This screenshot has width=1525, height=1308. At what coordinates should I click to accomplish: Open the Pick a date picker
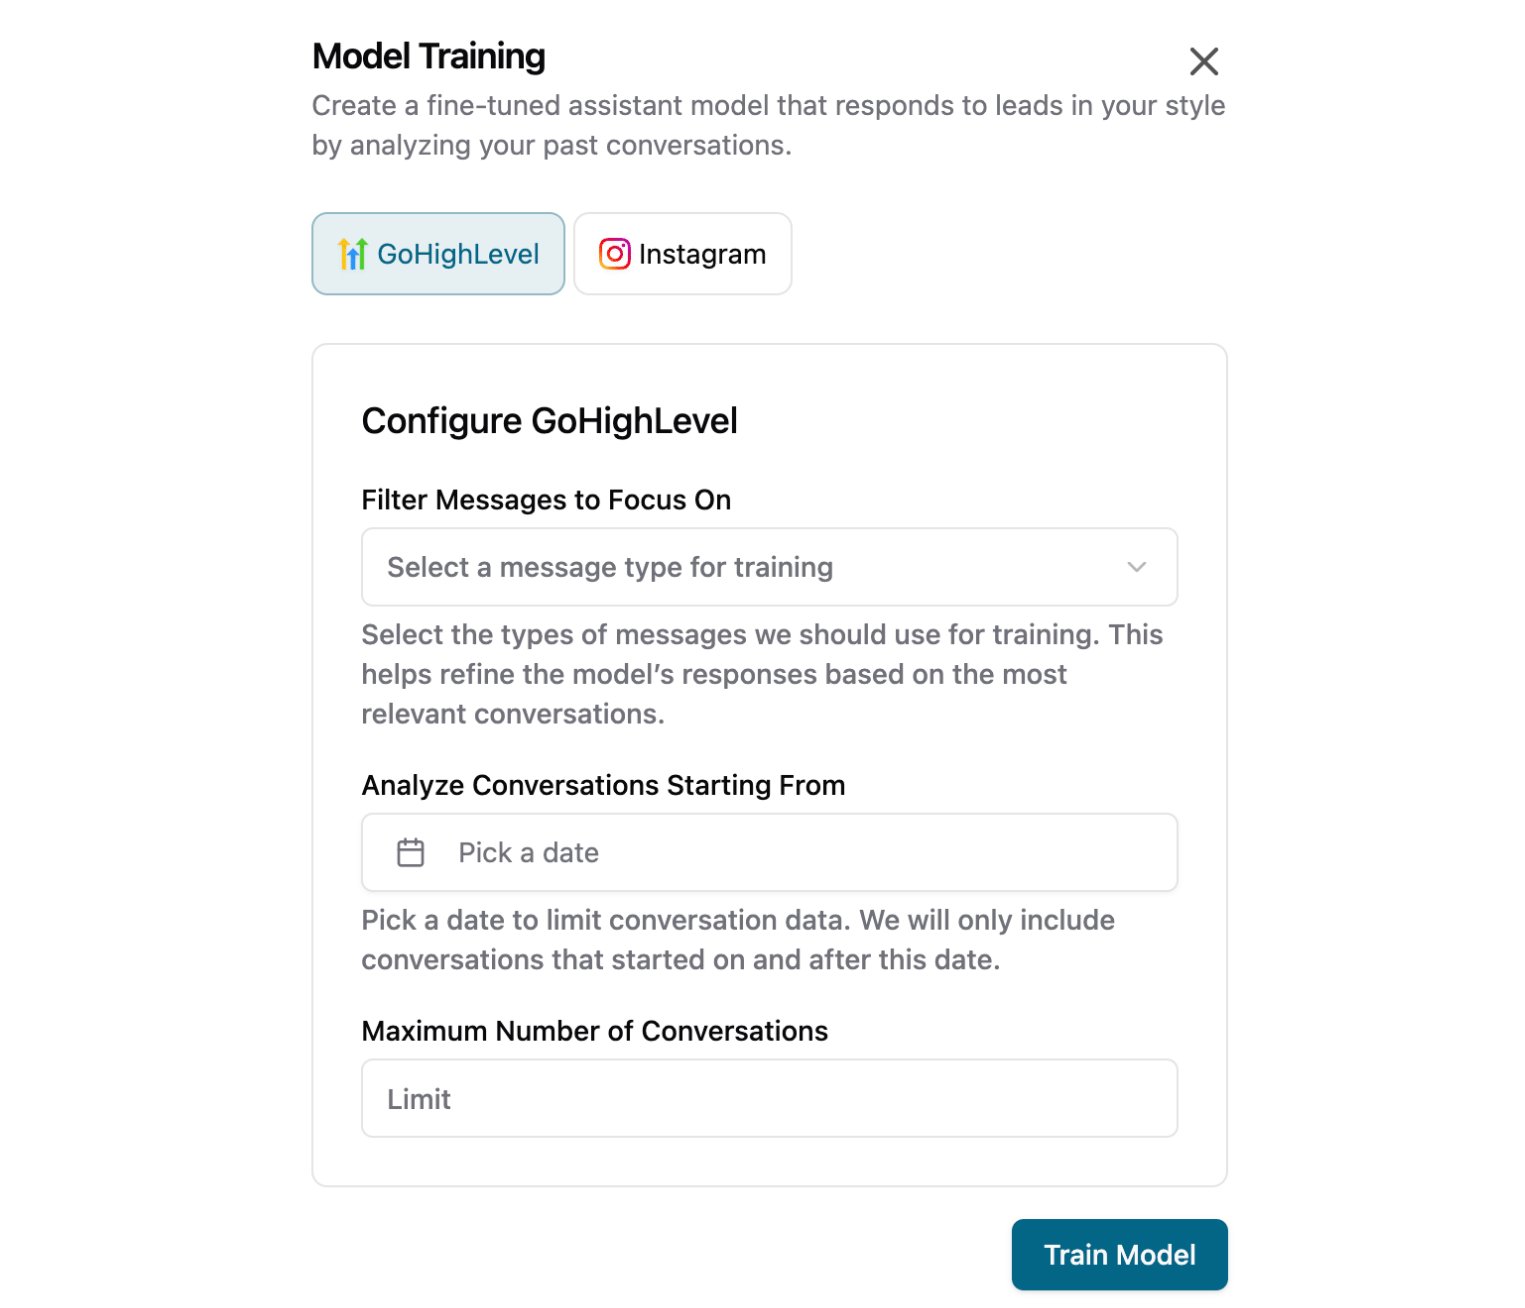769,852
